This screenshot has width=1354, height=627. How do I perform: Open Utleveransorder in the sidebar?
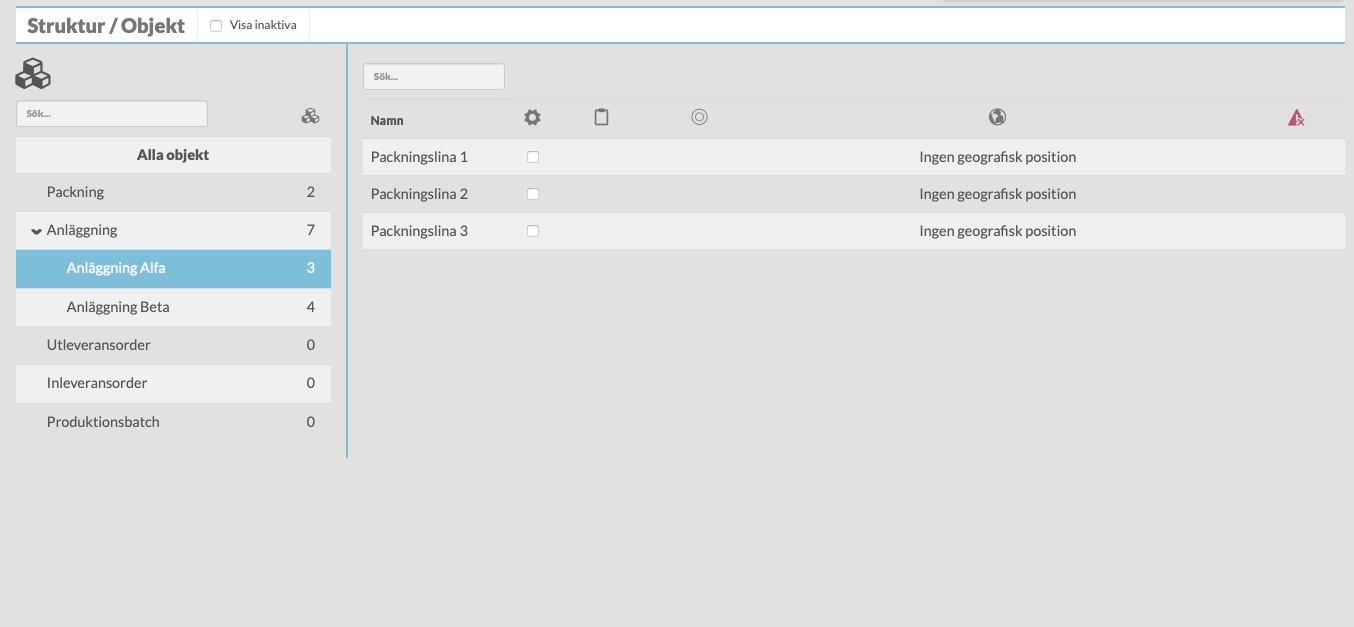pos(98,345)
